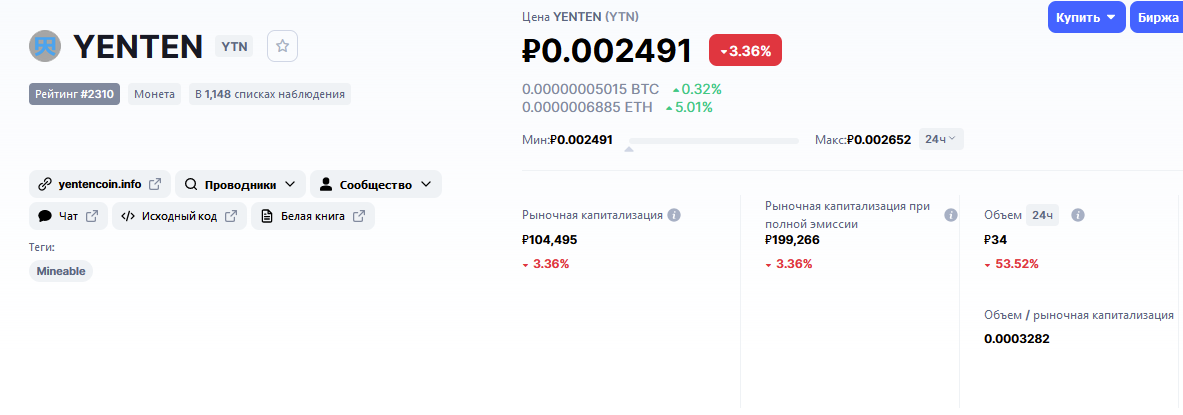The image size is (1183, 415).
Task: Open Исходный код source link
Action: pyautogui.click(x=180, y=216)
